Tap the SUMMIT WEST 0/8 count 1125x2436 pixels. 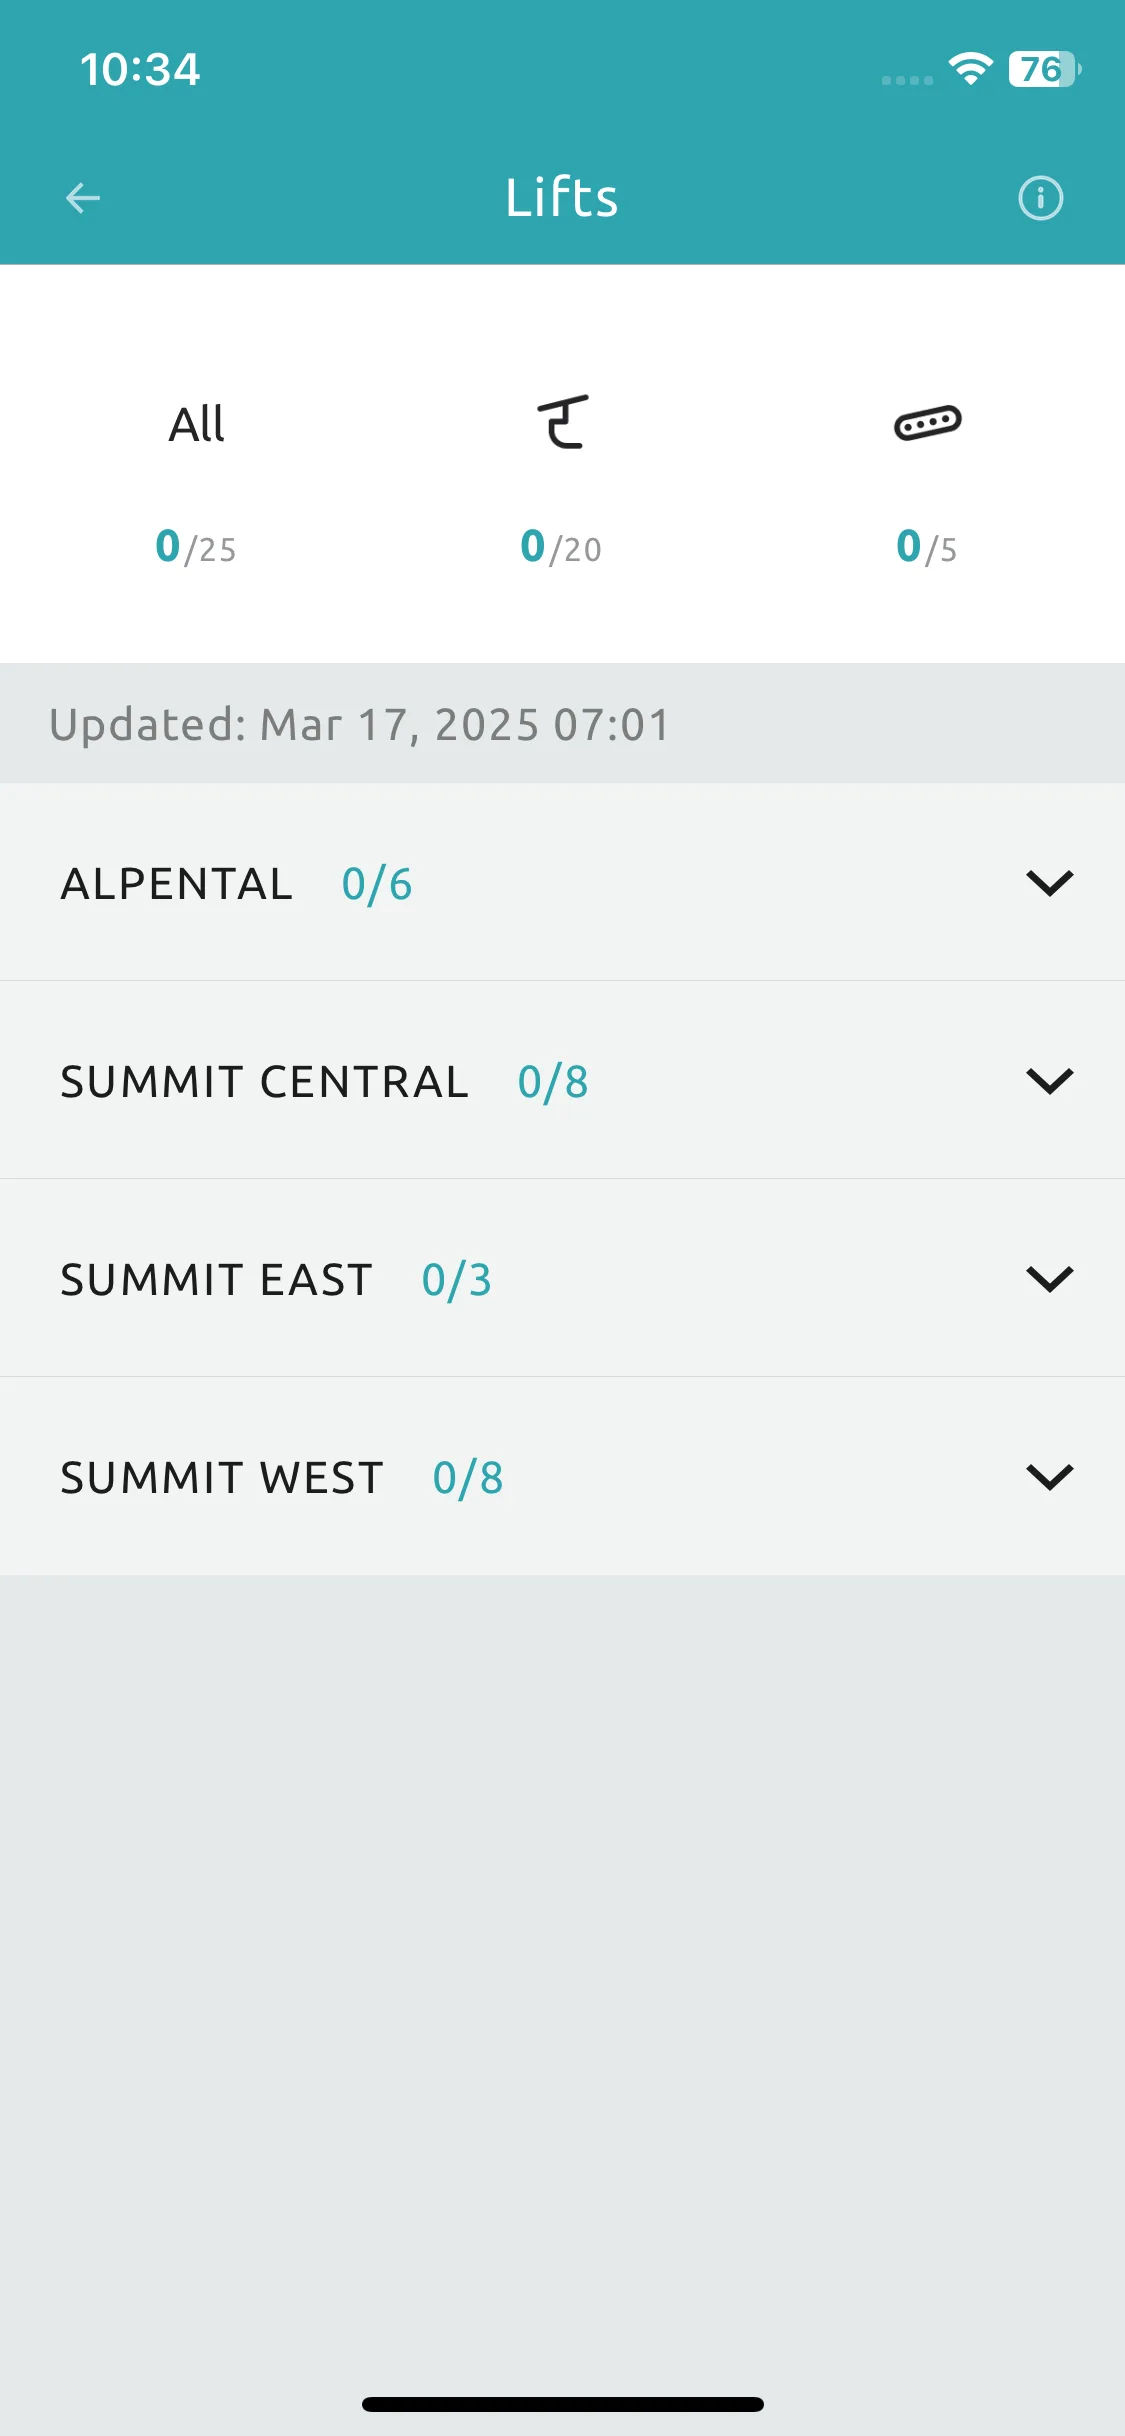(468, 1478)
